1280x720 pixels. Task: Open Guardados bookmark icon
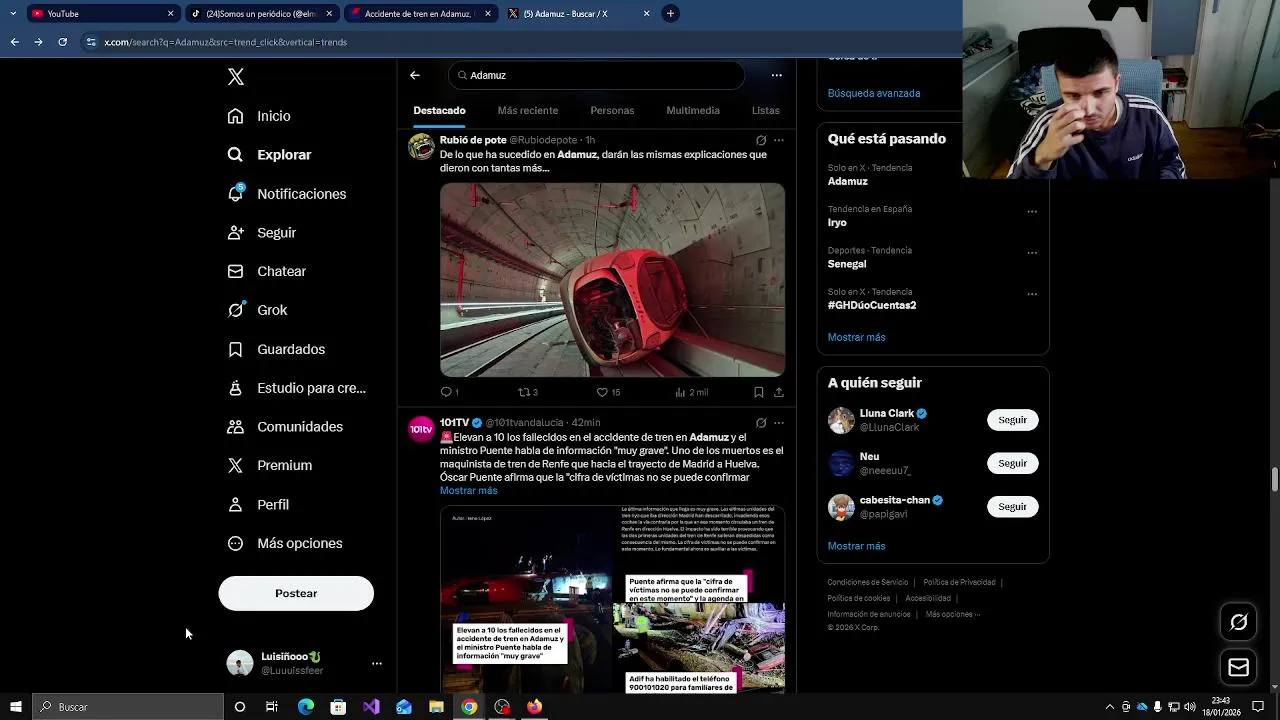click(x=235, y=349)
